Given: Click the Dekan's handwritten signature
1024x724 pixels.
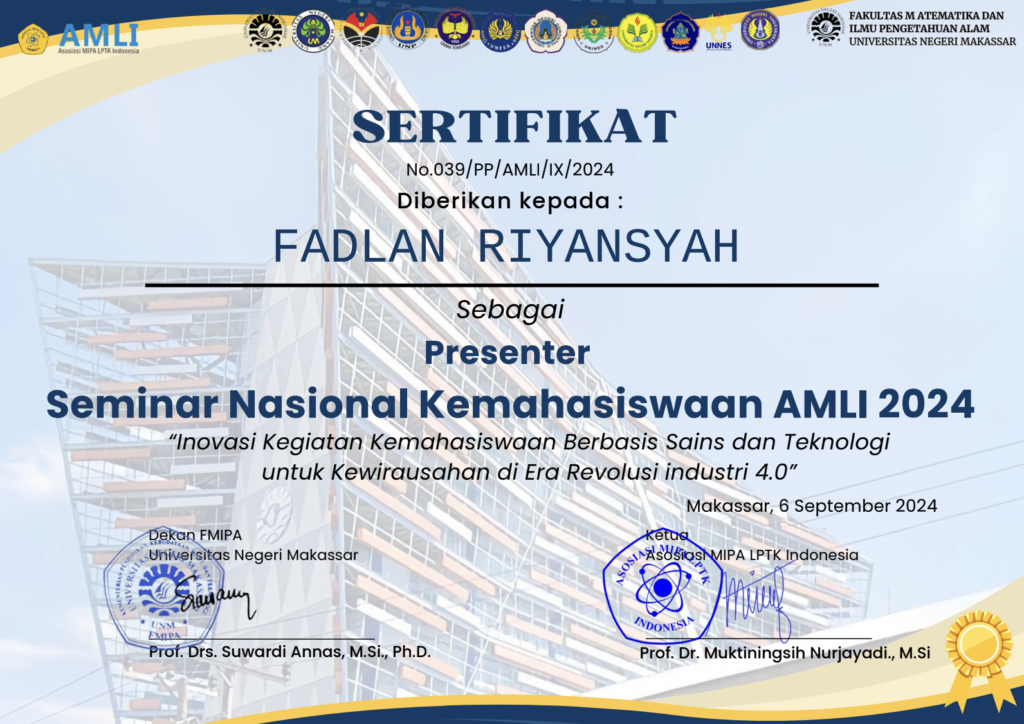Looking at the screenshot, I should pos(213,600).
